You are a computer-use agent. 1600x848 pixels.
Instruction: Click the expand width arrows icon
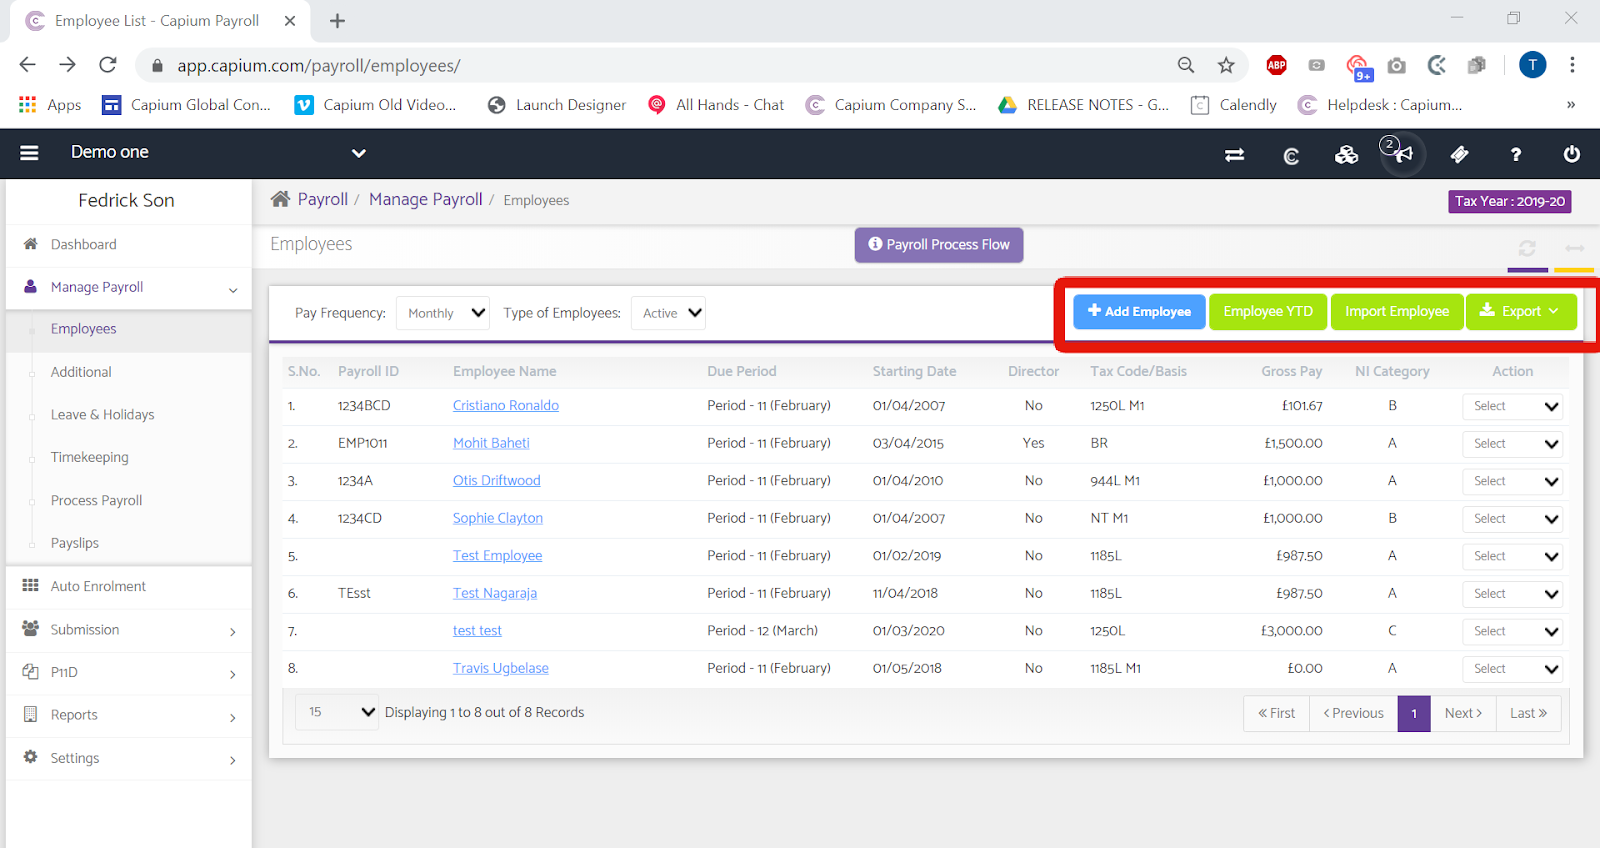1574,248
